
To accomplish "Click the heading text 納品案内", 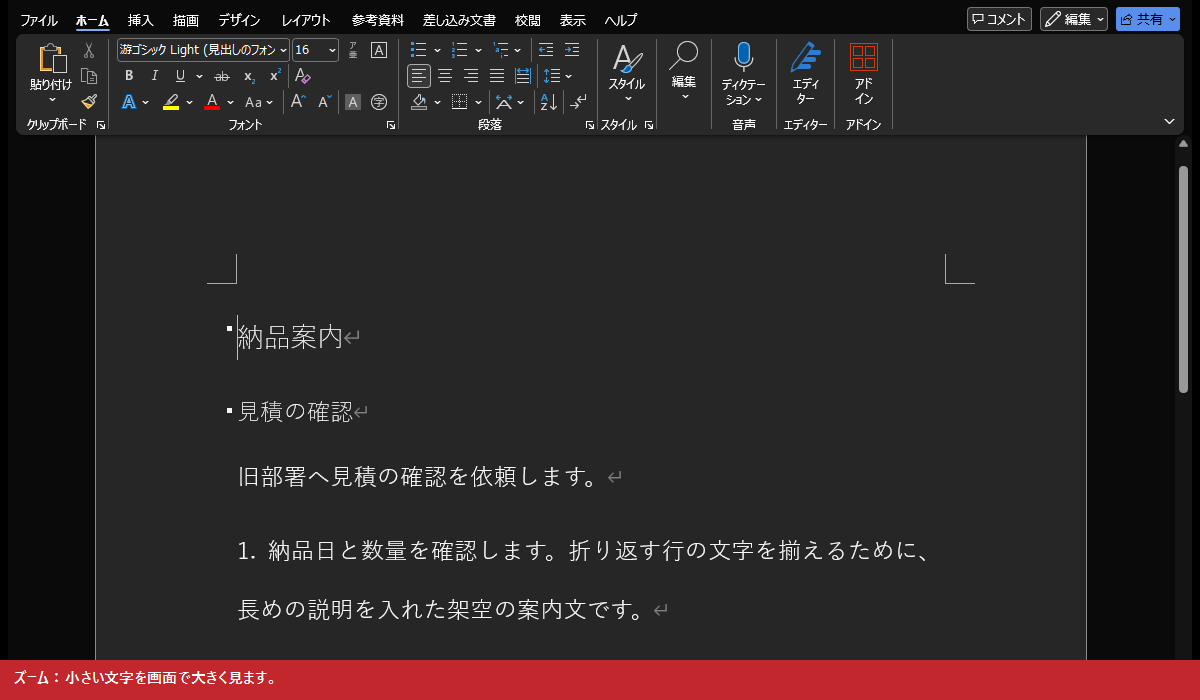I will 290,338.
